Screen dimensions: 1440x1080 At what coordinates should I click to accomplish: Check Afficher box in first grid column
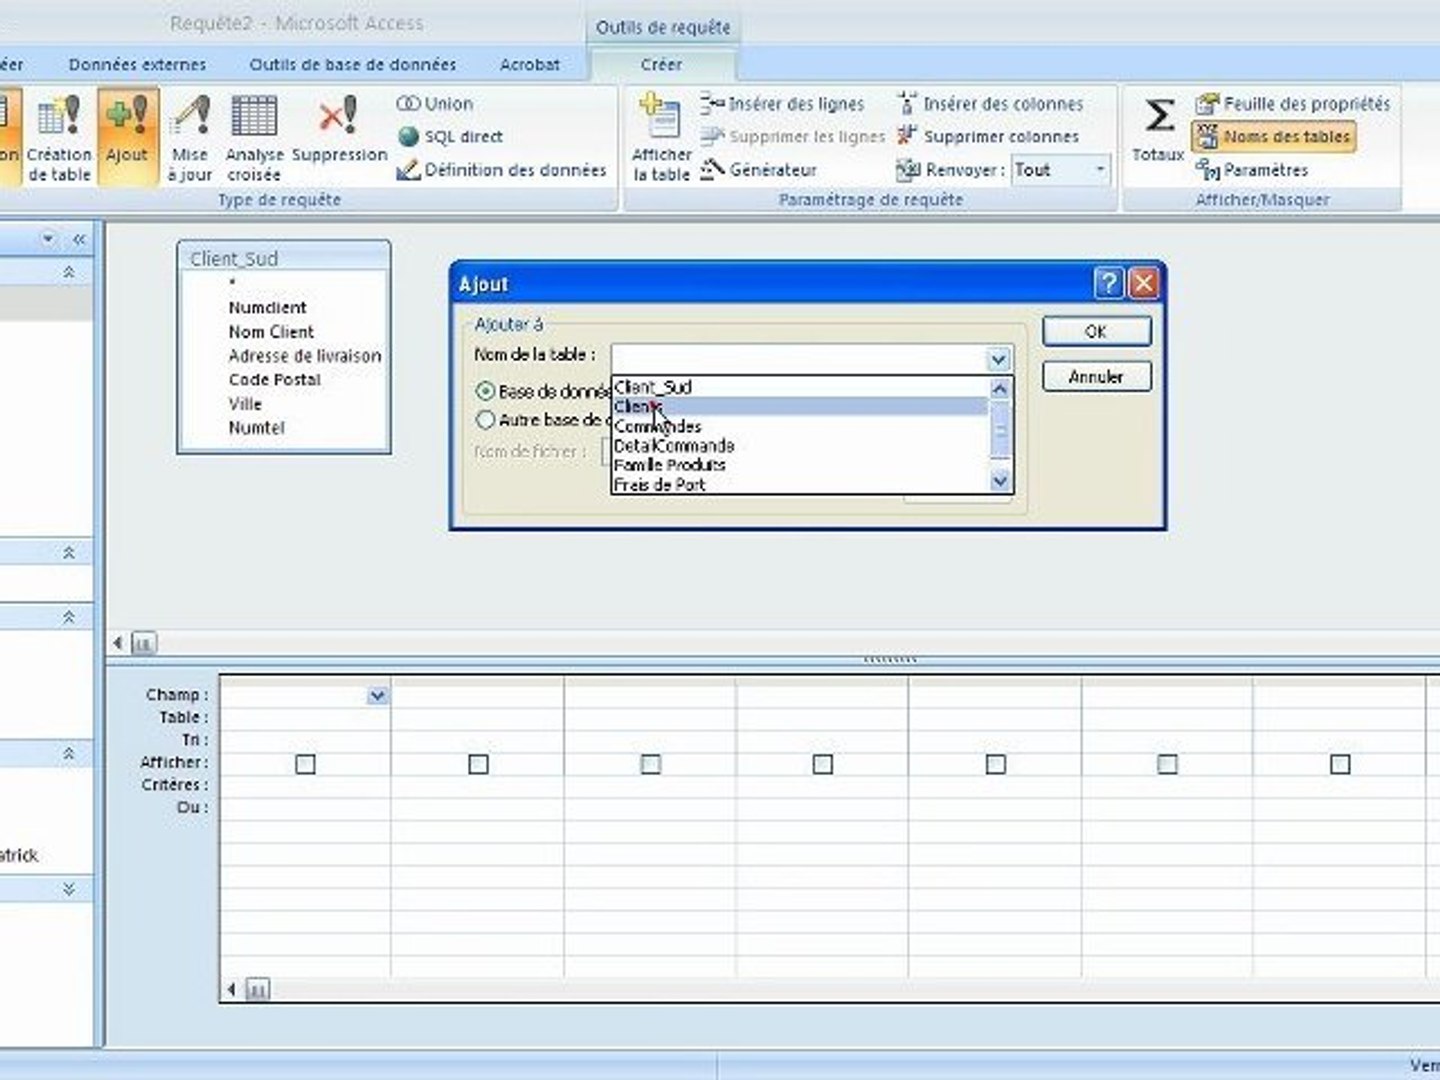tap(306, 764)
